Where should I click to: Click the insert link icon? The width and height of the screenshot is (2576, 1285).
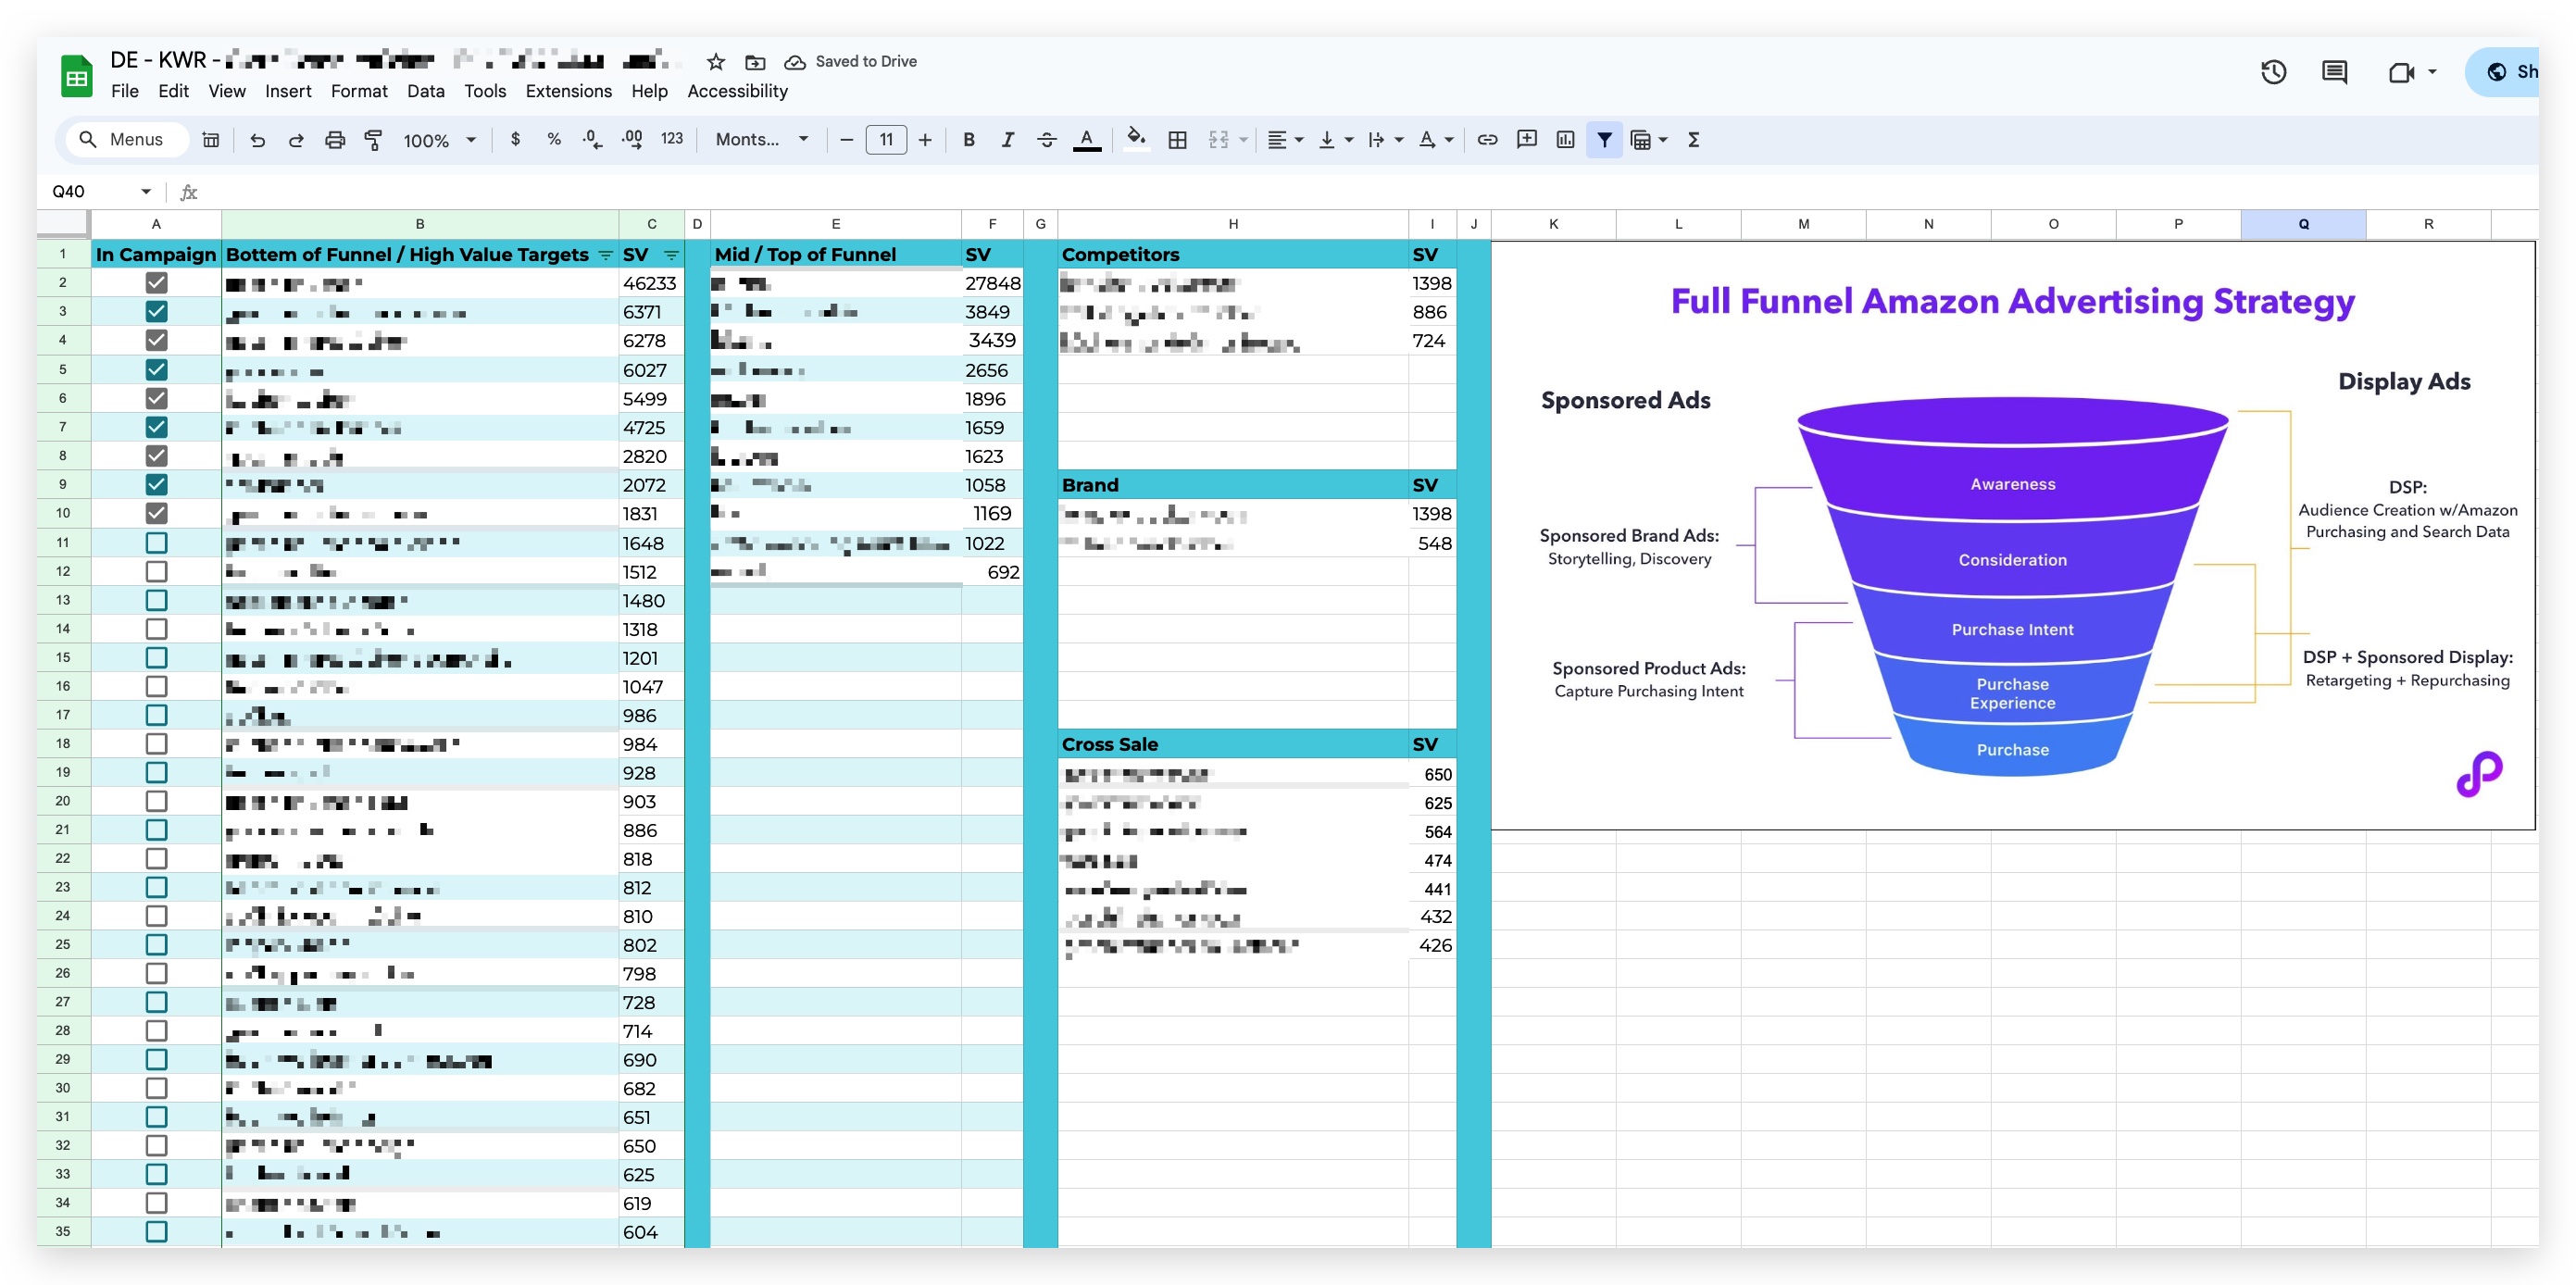[x=1487, y=140]
